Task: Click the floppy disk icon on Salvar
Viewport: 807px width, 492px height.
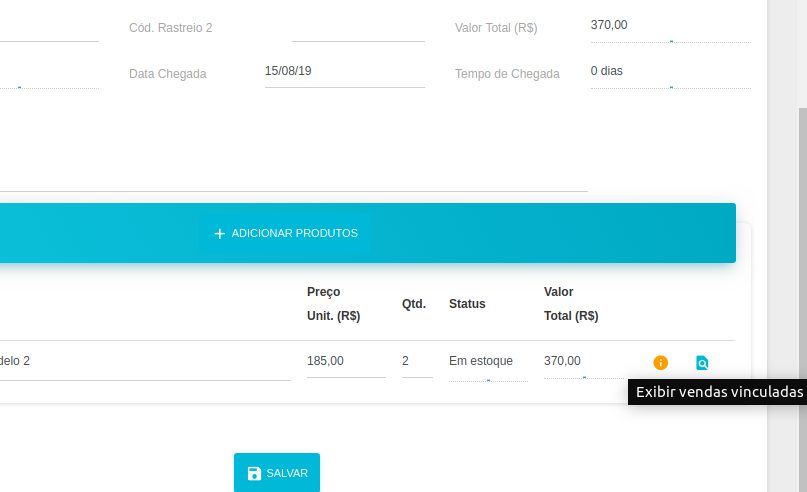Action: click(254, 473)
